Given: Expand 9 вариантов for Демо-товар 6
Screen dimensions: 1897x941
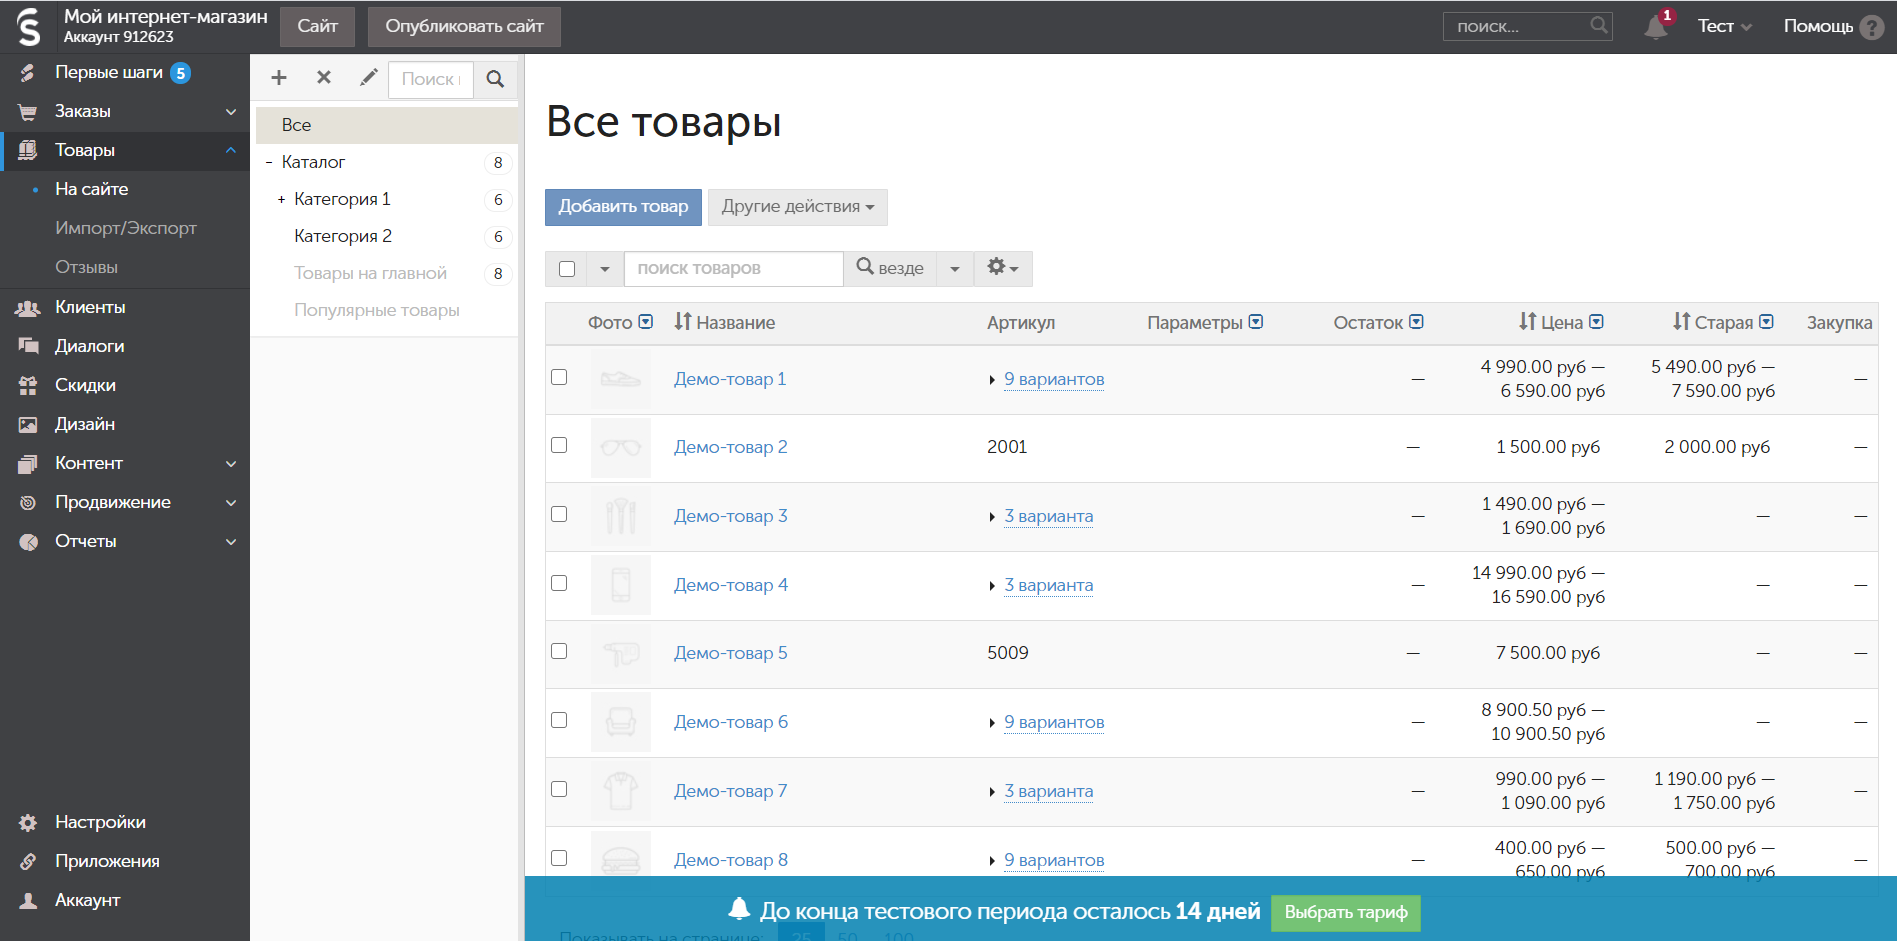Looking at the screenshot, I should 1053,722.
